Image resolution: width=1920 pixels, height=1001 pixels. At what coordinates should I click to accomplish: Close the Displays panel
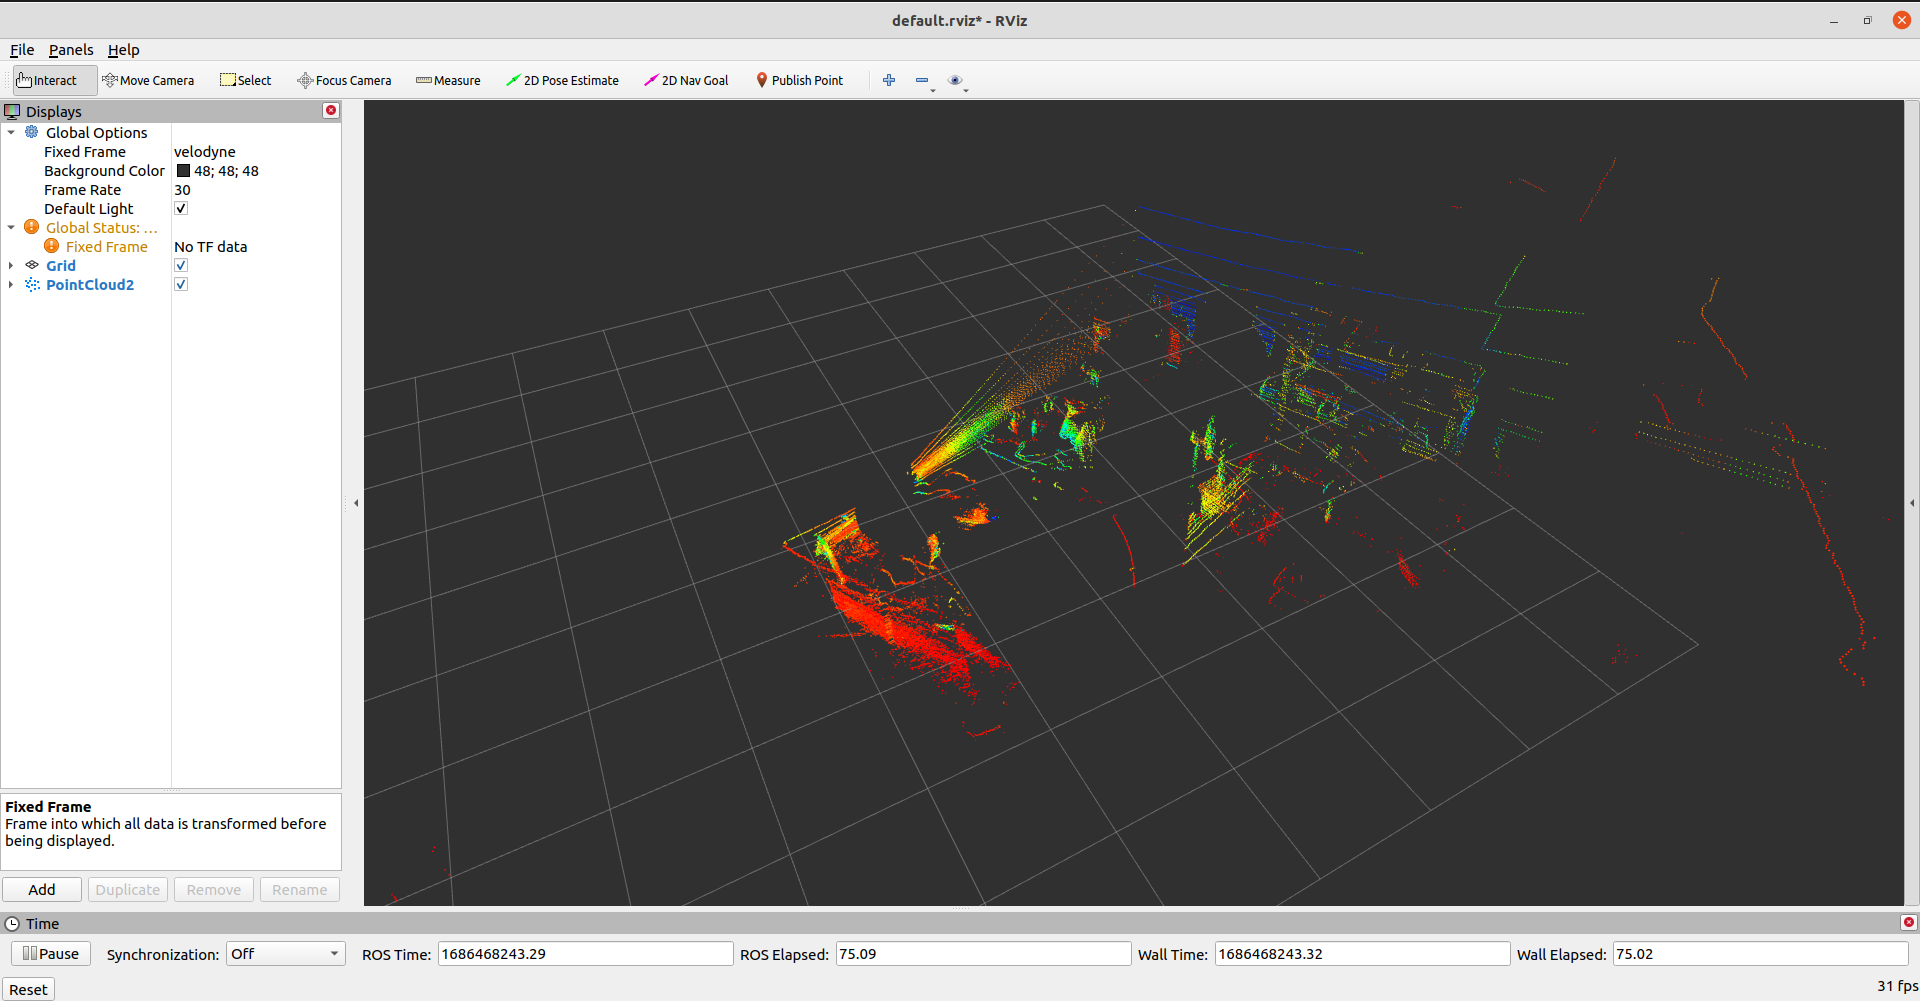point(331,111)
